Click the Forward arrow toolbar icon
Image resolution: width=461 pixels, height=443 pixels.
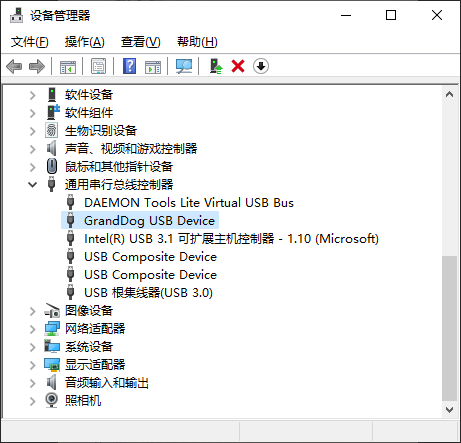(37, 66)
